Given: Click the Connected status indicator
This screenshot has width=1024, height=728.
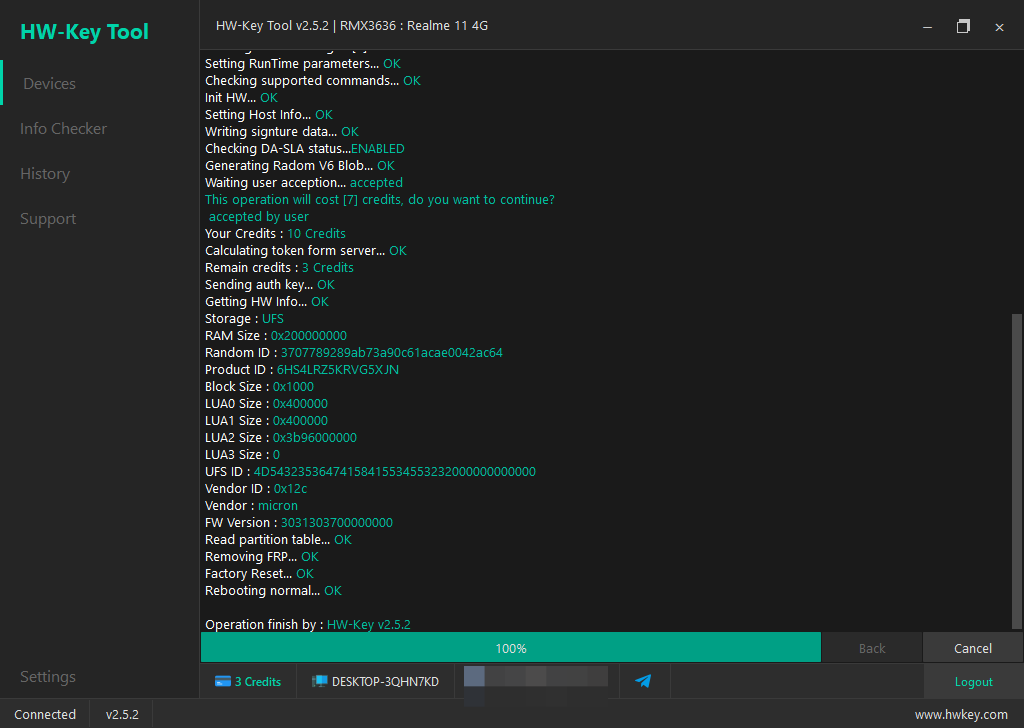Looking at the screenshot, I should (45, 714).
